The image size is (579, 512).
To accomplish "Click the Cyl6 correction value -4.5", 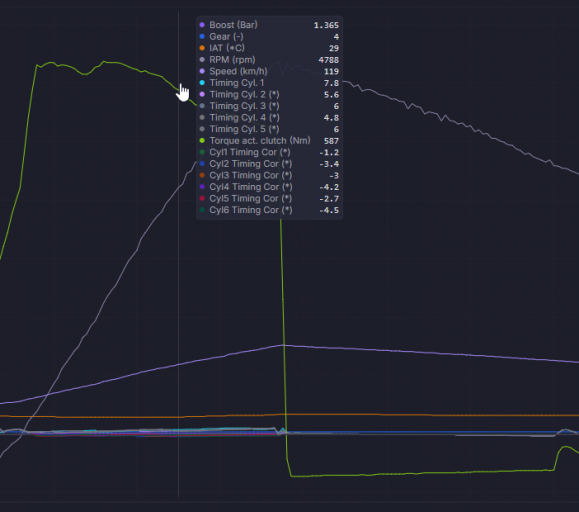I will tap(329, 210).
